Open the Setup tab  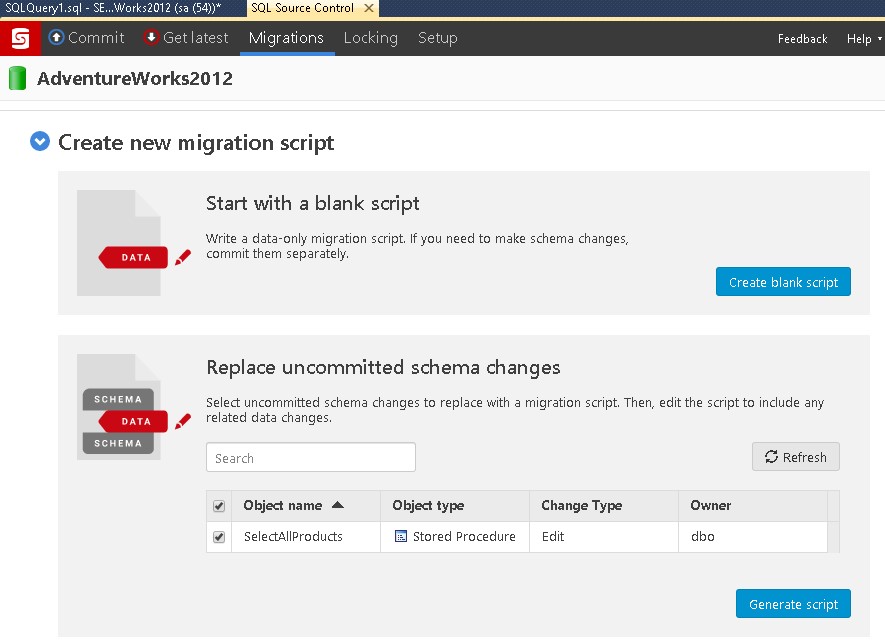point(437,38)
